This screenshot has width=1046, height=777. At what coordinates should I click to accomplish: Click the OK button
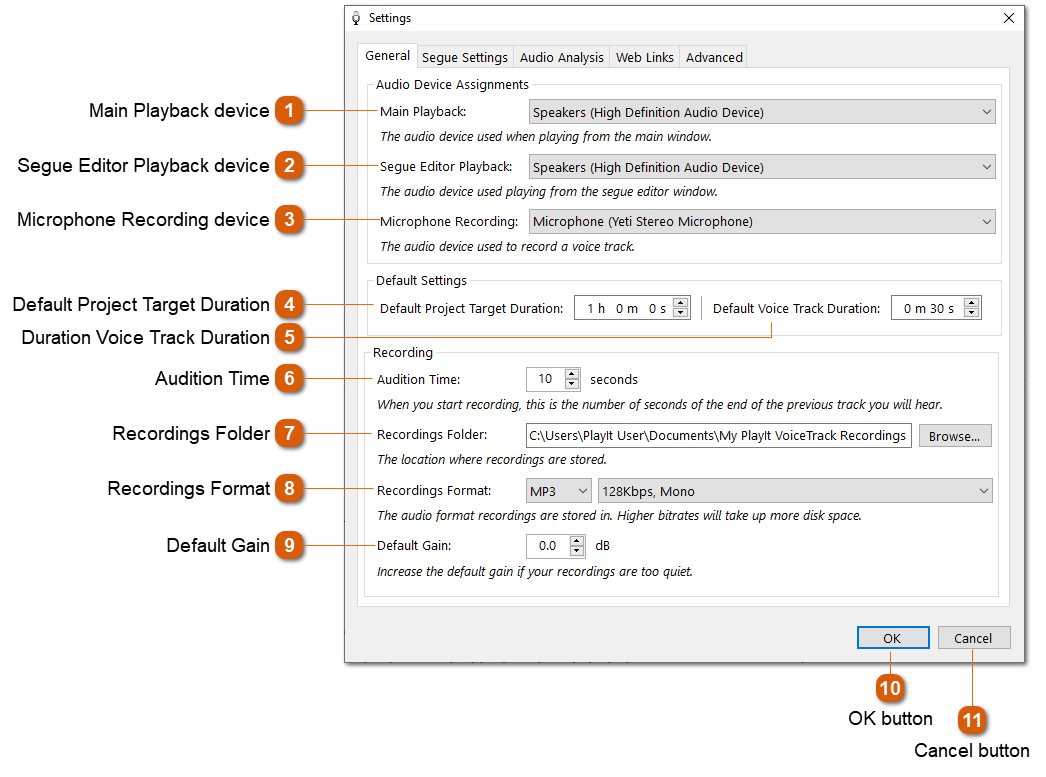pyautogui.click(x=893, y=637)
